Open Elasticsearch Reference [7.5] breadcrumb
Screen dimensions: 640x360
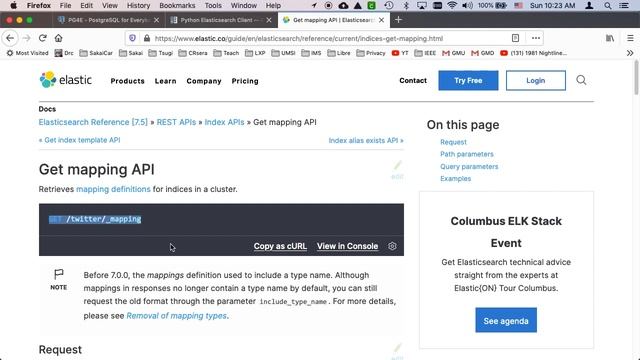93,122
